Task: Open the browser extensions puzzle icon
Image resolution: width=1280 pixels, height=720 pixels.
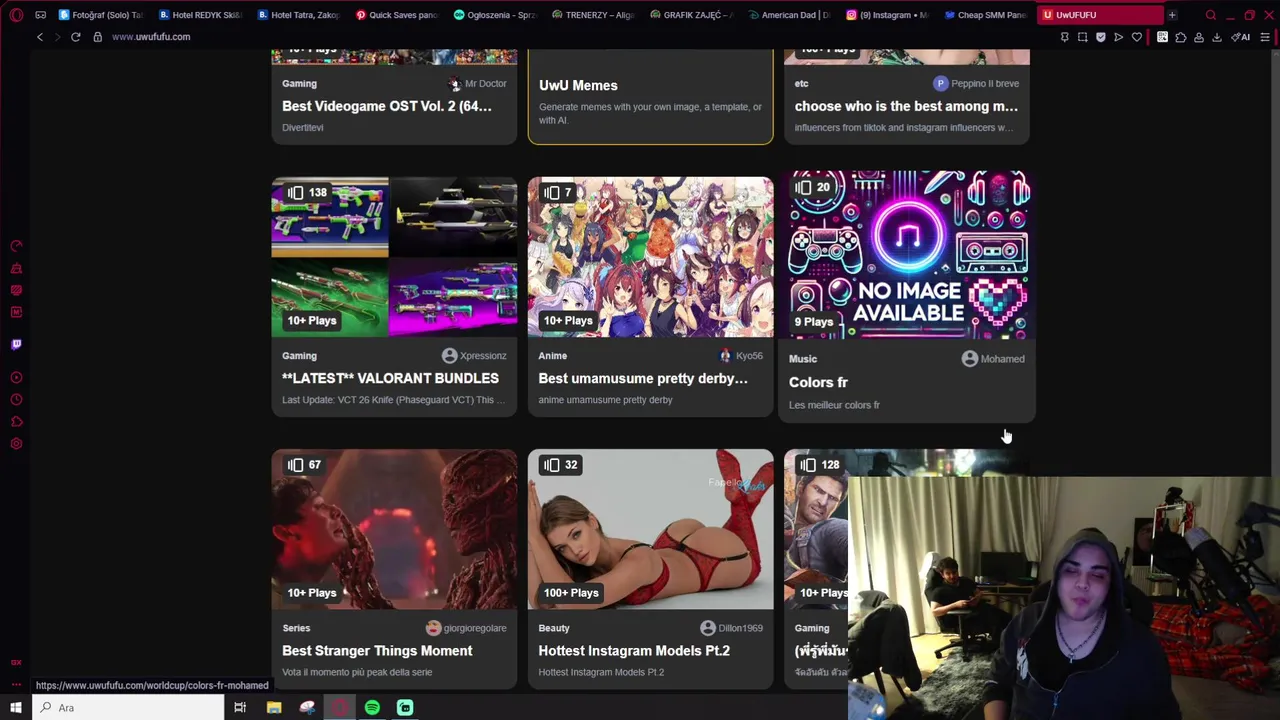Action: coord(1180,37)
